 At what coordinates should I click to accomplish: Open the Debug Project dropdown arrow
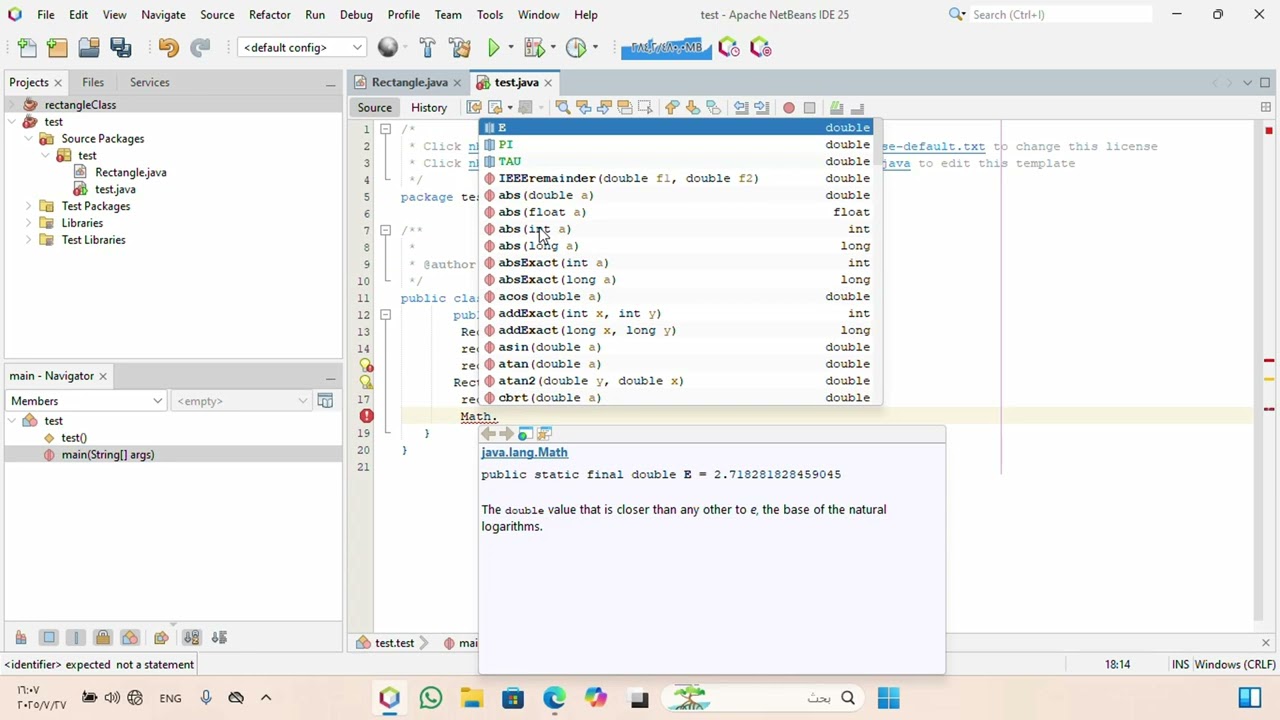pos(552,48)
